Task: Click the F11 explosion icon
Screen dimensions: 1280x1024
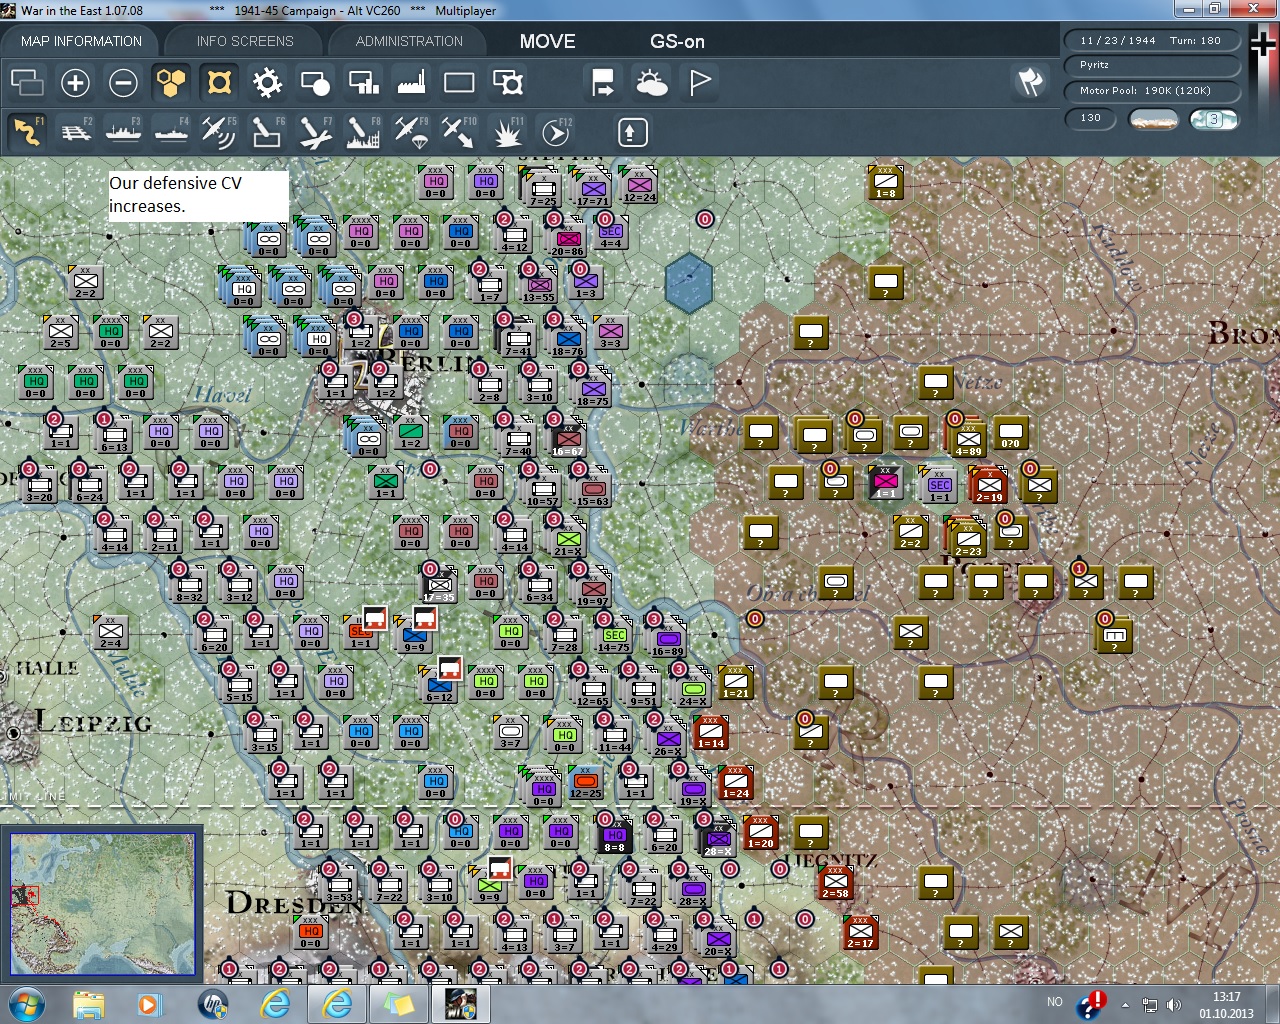Action: [507, 132]
